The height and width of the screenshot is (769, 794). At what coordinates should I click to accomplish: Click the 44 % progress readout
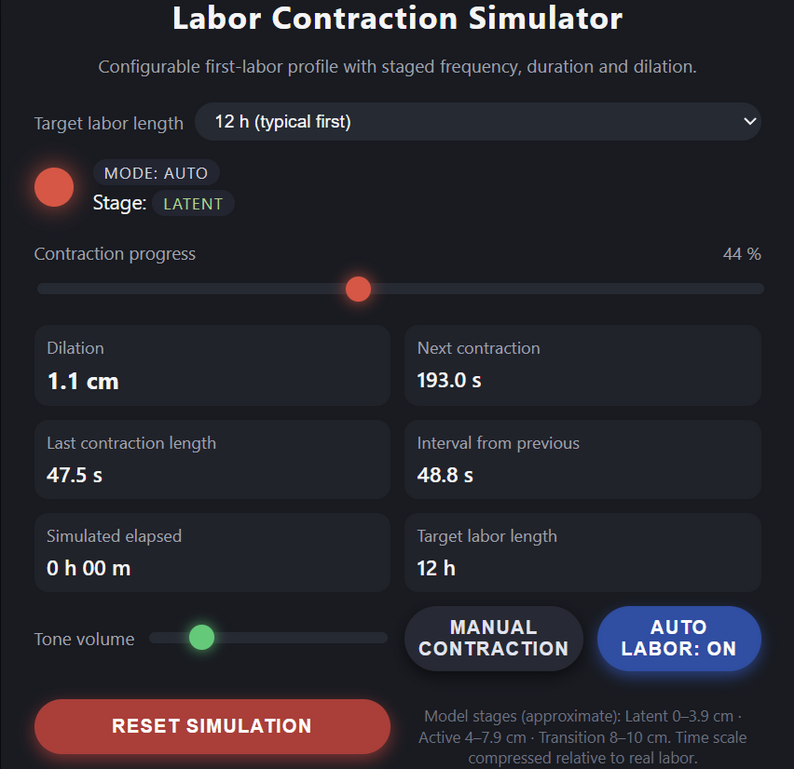741,254
